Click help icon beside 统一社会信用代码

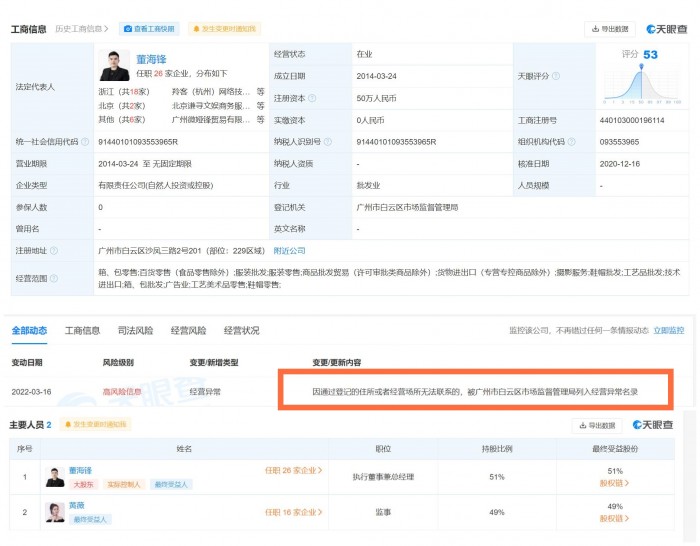click(x=83, y=142)
